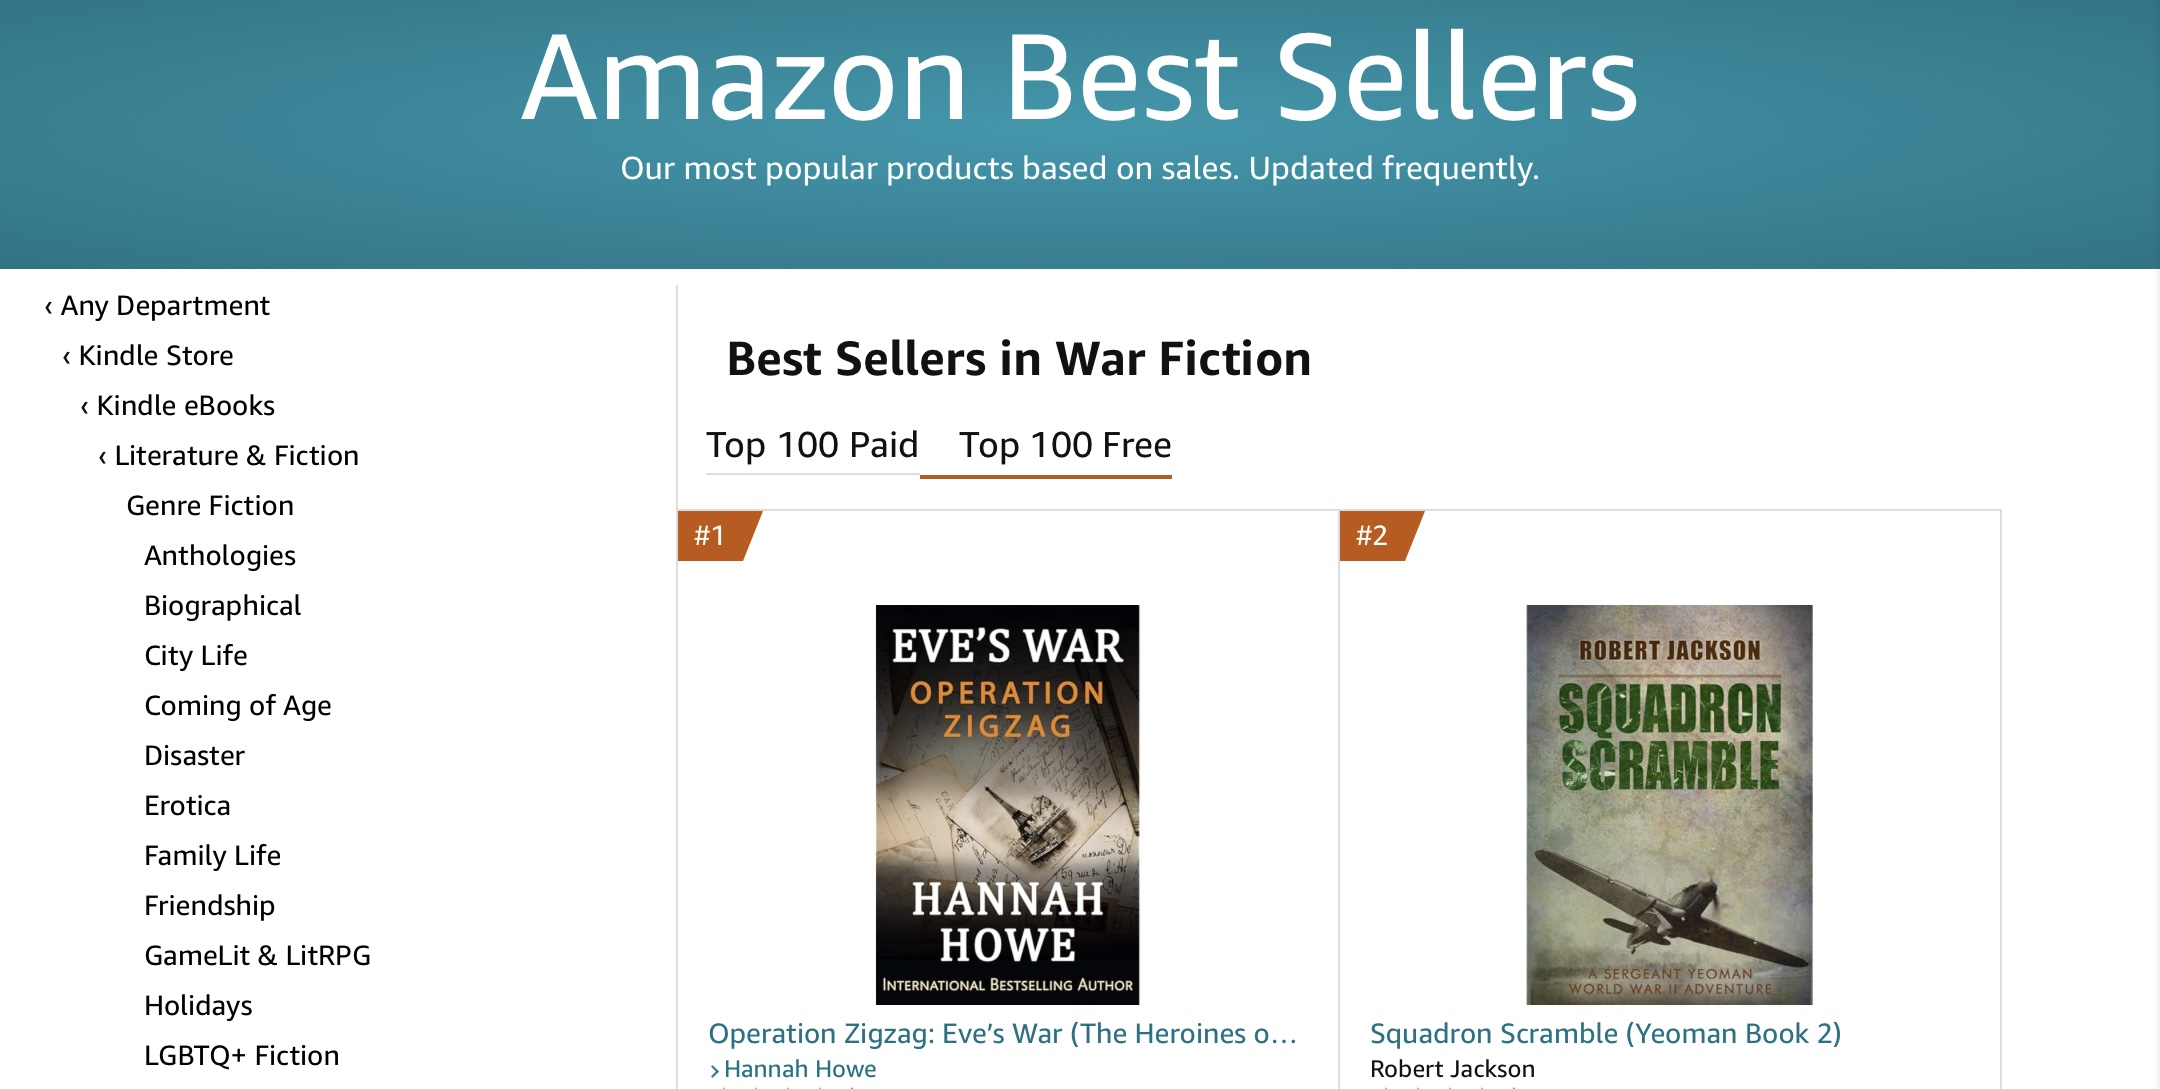This screenshot has width=2160, height=1089.
Task: Select the City Life subcategory
Action: (x=195, y=656)
